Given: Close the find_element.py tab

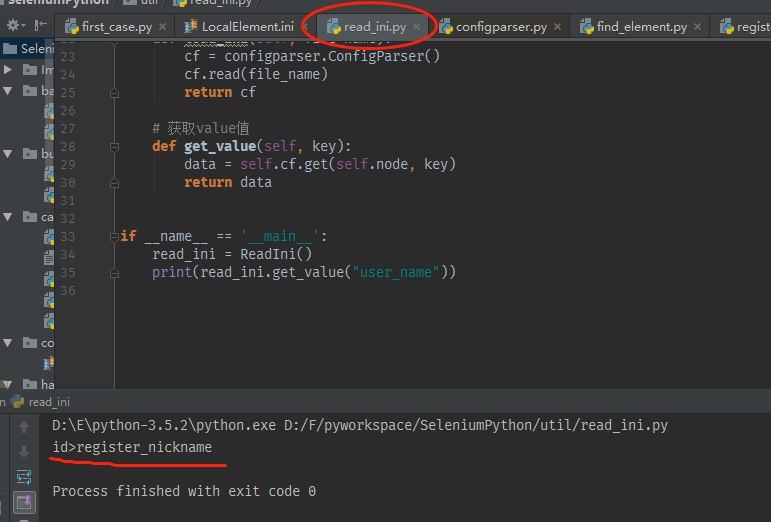Looking at the screenshot, I should click(x=697, y=27).
